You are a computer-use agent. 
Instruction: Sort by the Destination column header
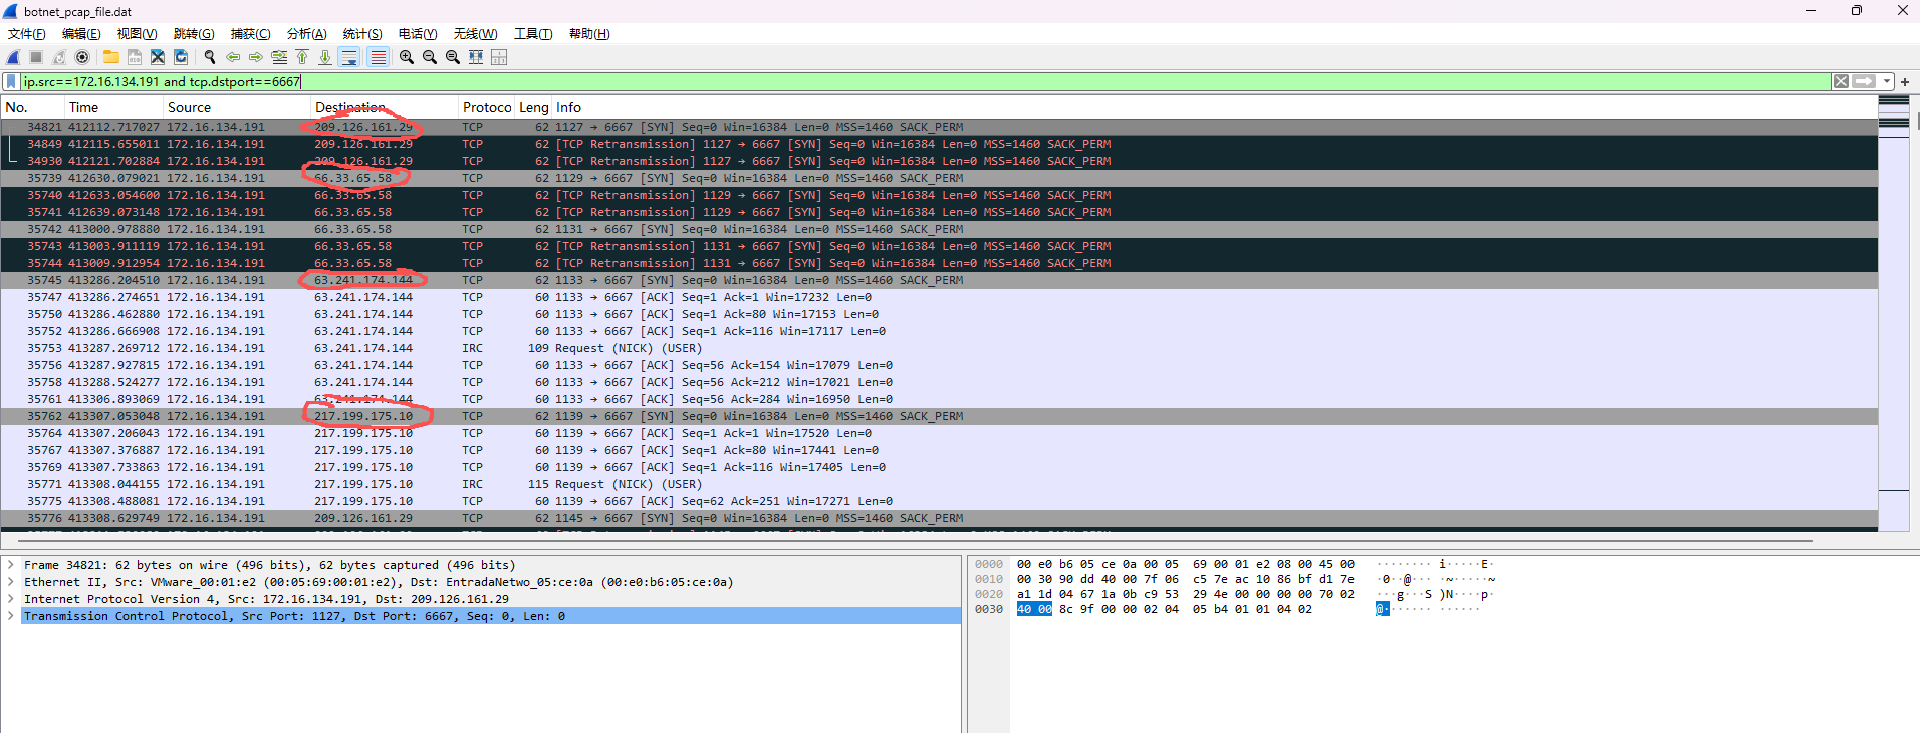tap(384, 107)
